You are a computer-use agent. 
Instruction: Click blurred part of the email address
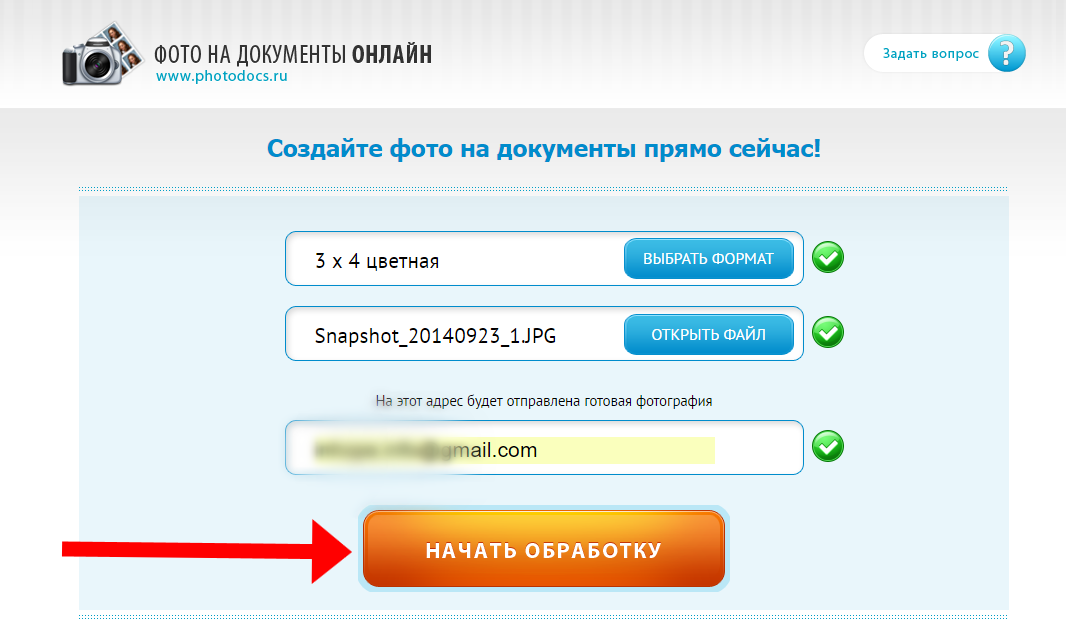point(381,450)
